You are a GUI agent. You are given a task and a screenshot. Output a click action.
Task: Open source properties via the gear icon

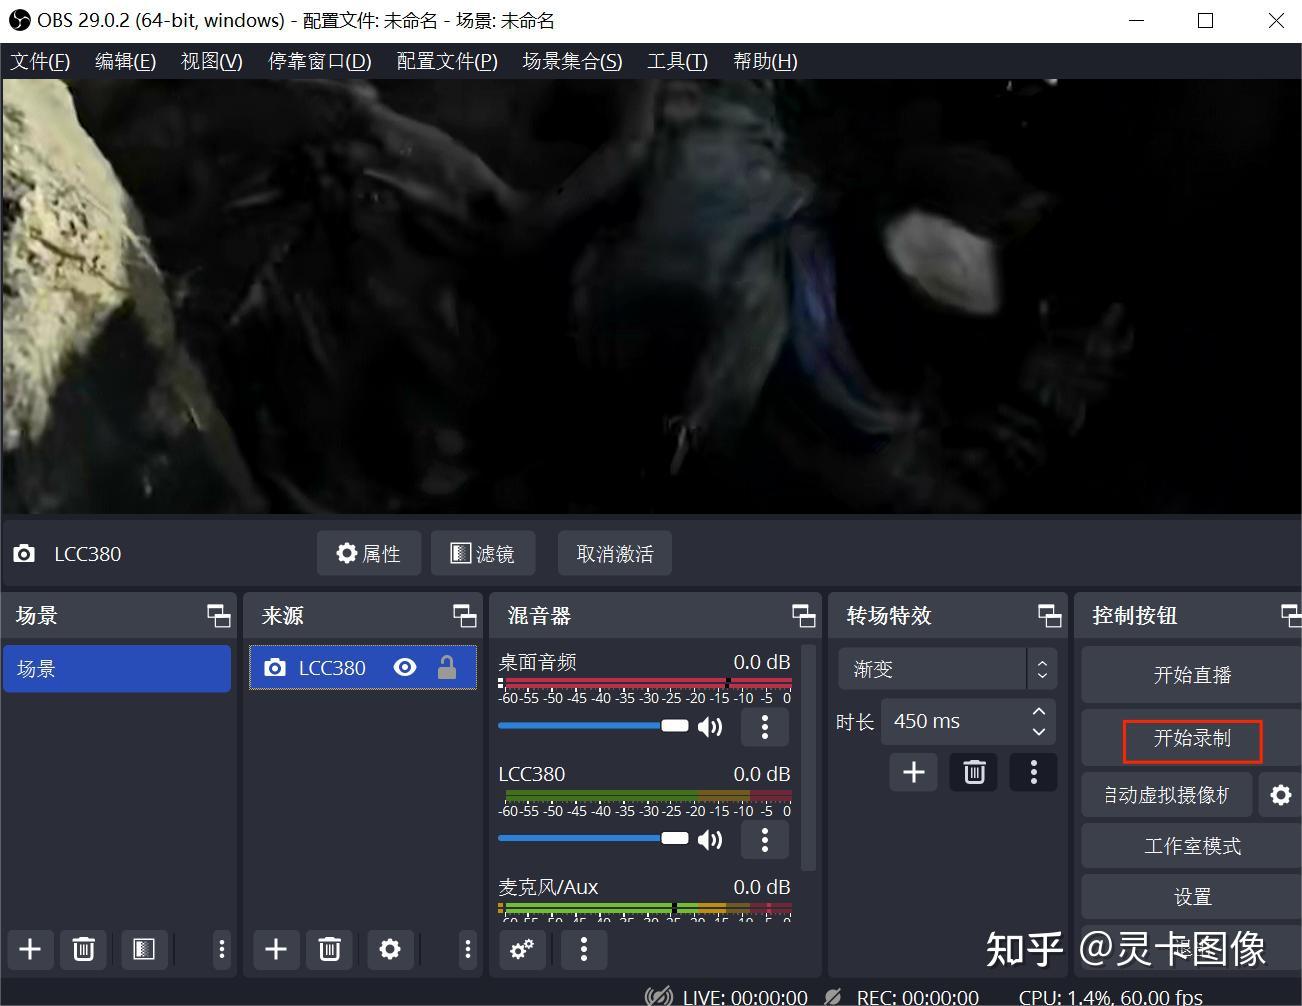(390, 950)
